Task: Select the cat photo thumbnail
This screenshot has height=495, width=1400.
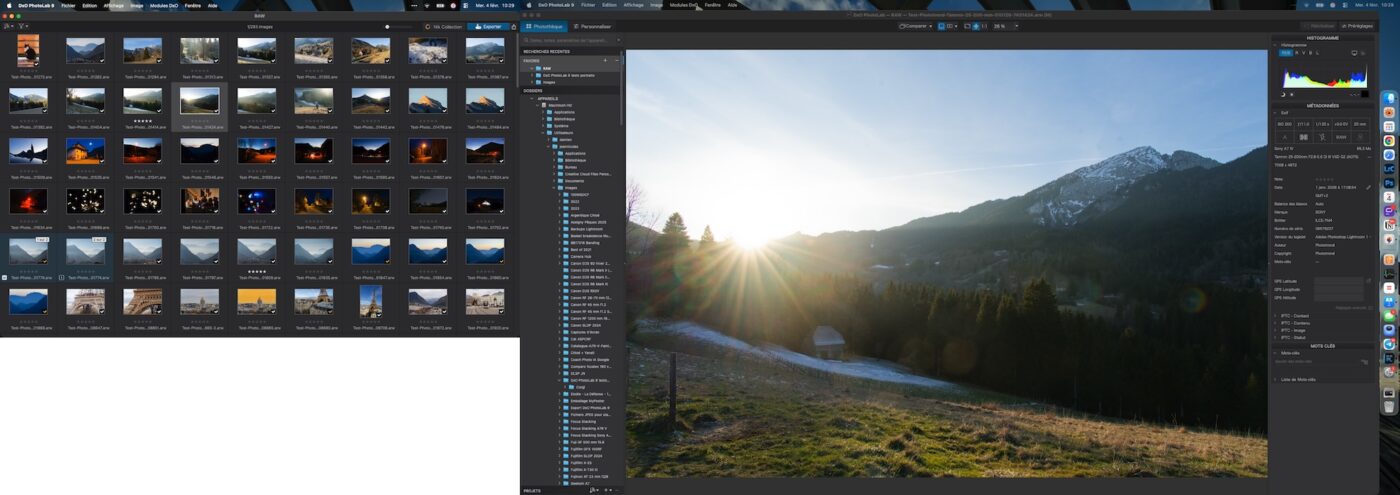Action: pos(28,50)
